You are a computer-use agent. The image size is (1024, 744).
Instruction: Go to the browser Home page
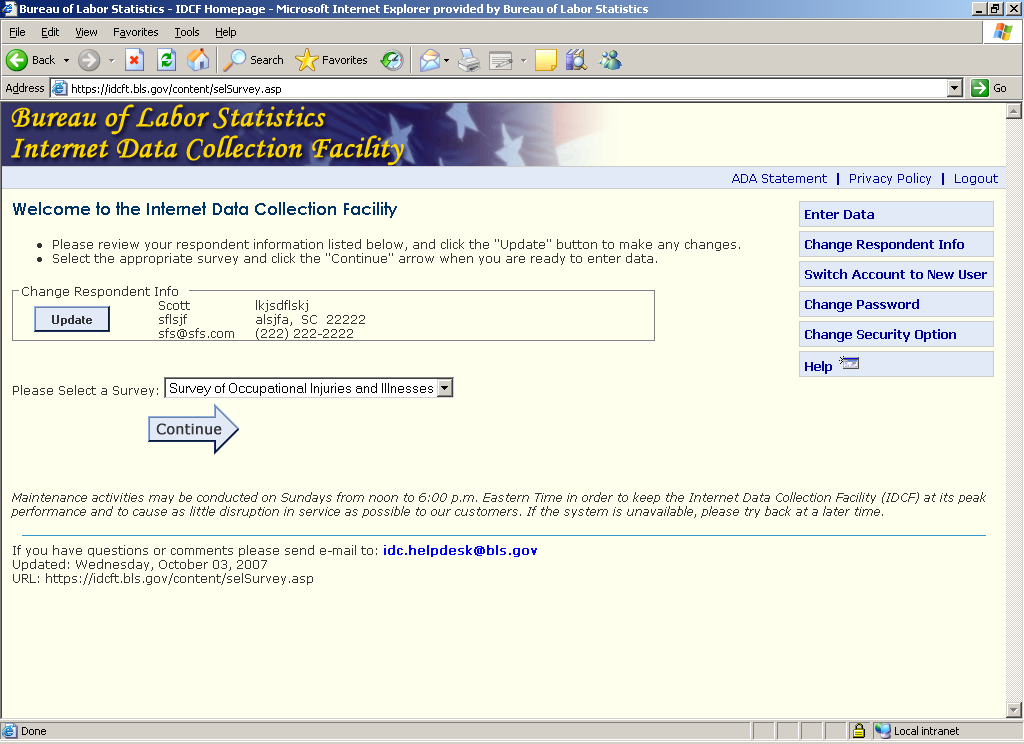(x=198, y=60)
